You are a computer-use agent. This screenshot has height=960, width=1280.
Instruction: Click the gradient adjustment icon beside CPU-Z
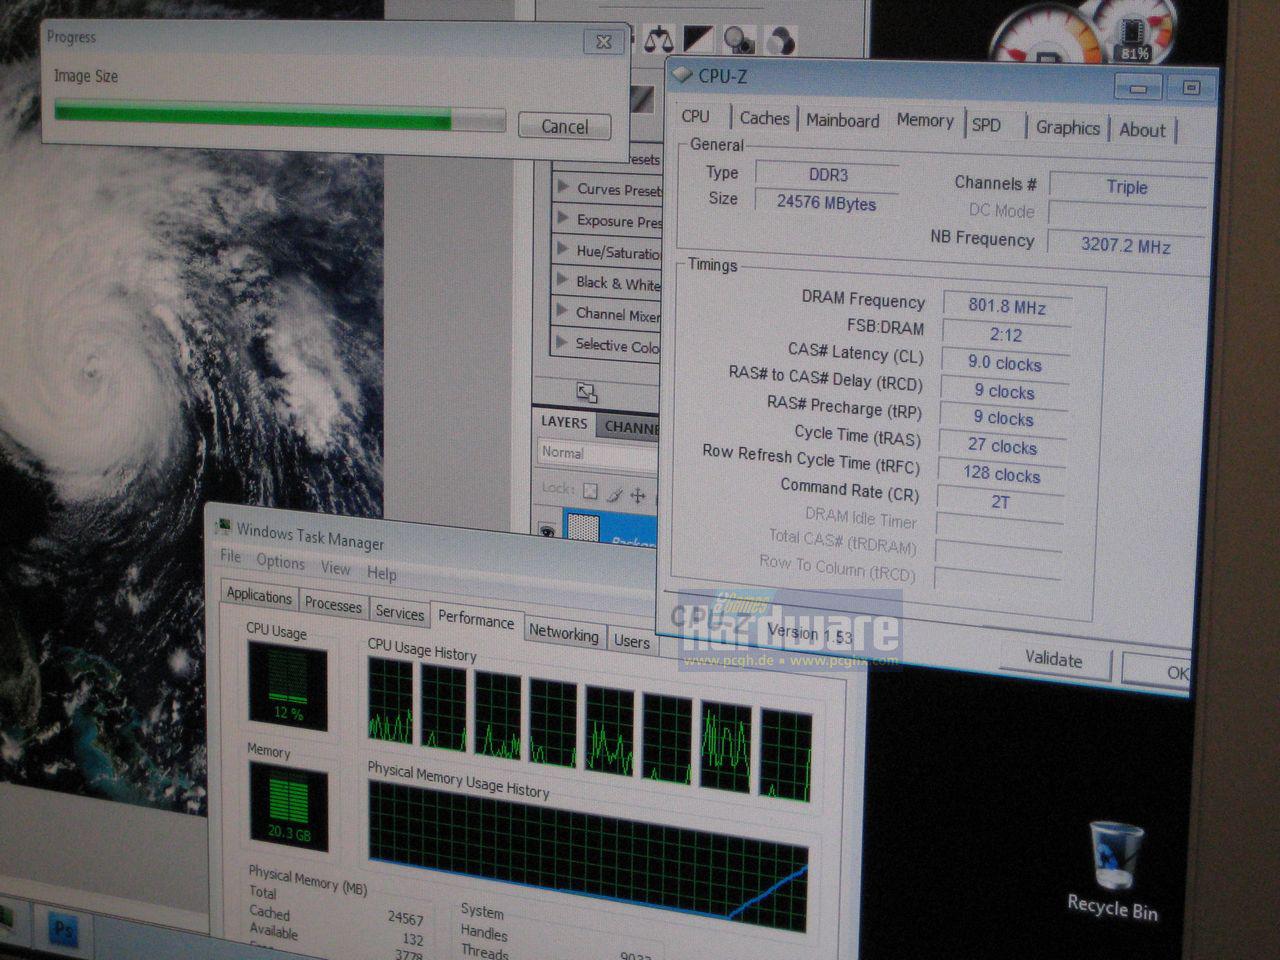[x=641, y=99]
